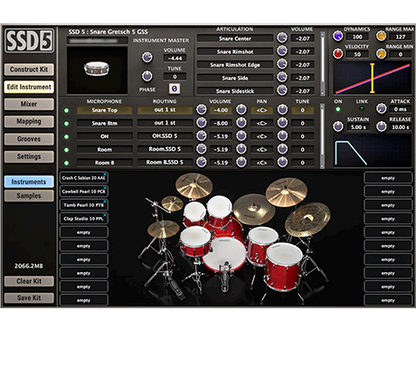Click the Snare Rimshot Edge volume knob
Screen dimensions: 416x376
pyautogui.click(x=282, y=64)
